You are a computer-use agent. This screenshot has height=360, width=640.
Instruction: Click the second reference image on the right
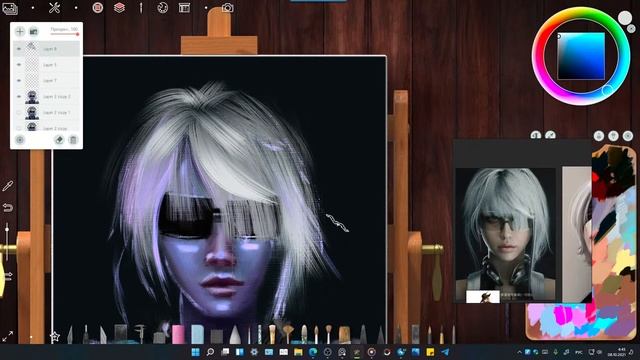[x=577, y=234]
